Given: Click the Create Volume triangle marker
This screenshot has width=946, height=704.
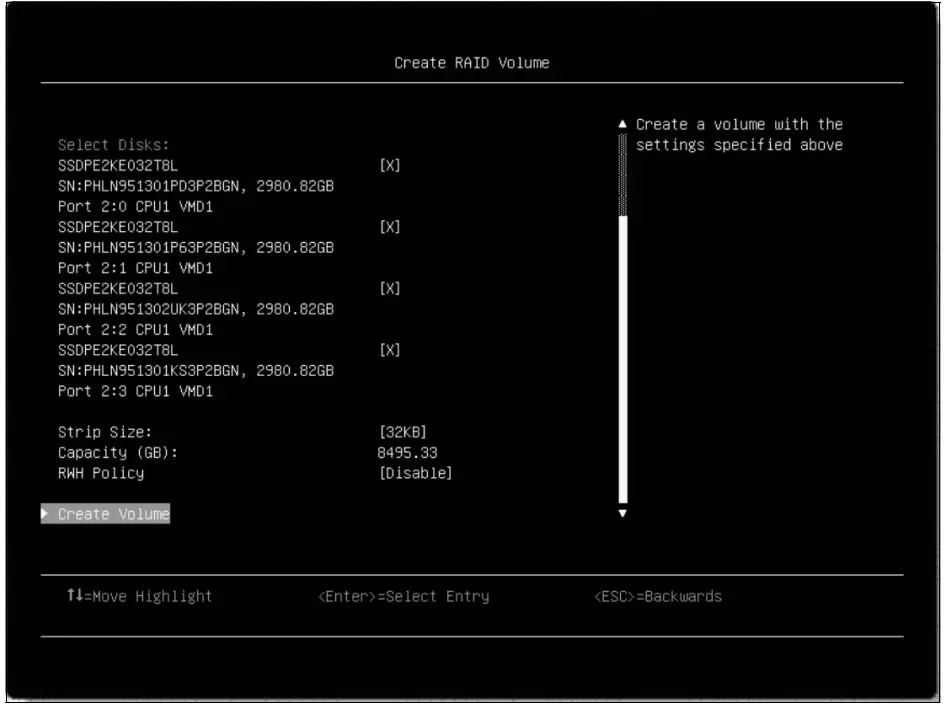Looking at the screenshot, I should click(x=46, y=515).
